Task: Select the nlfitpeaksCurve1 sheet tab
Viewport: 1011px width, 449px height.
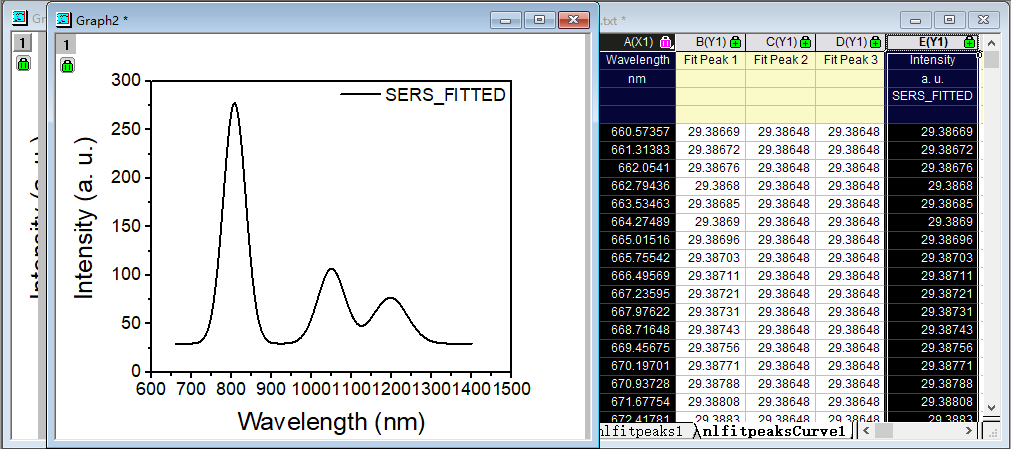Action: (772, 430)
